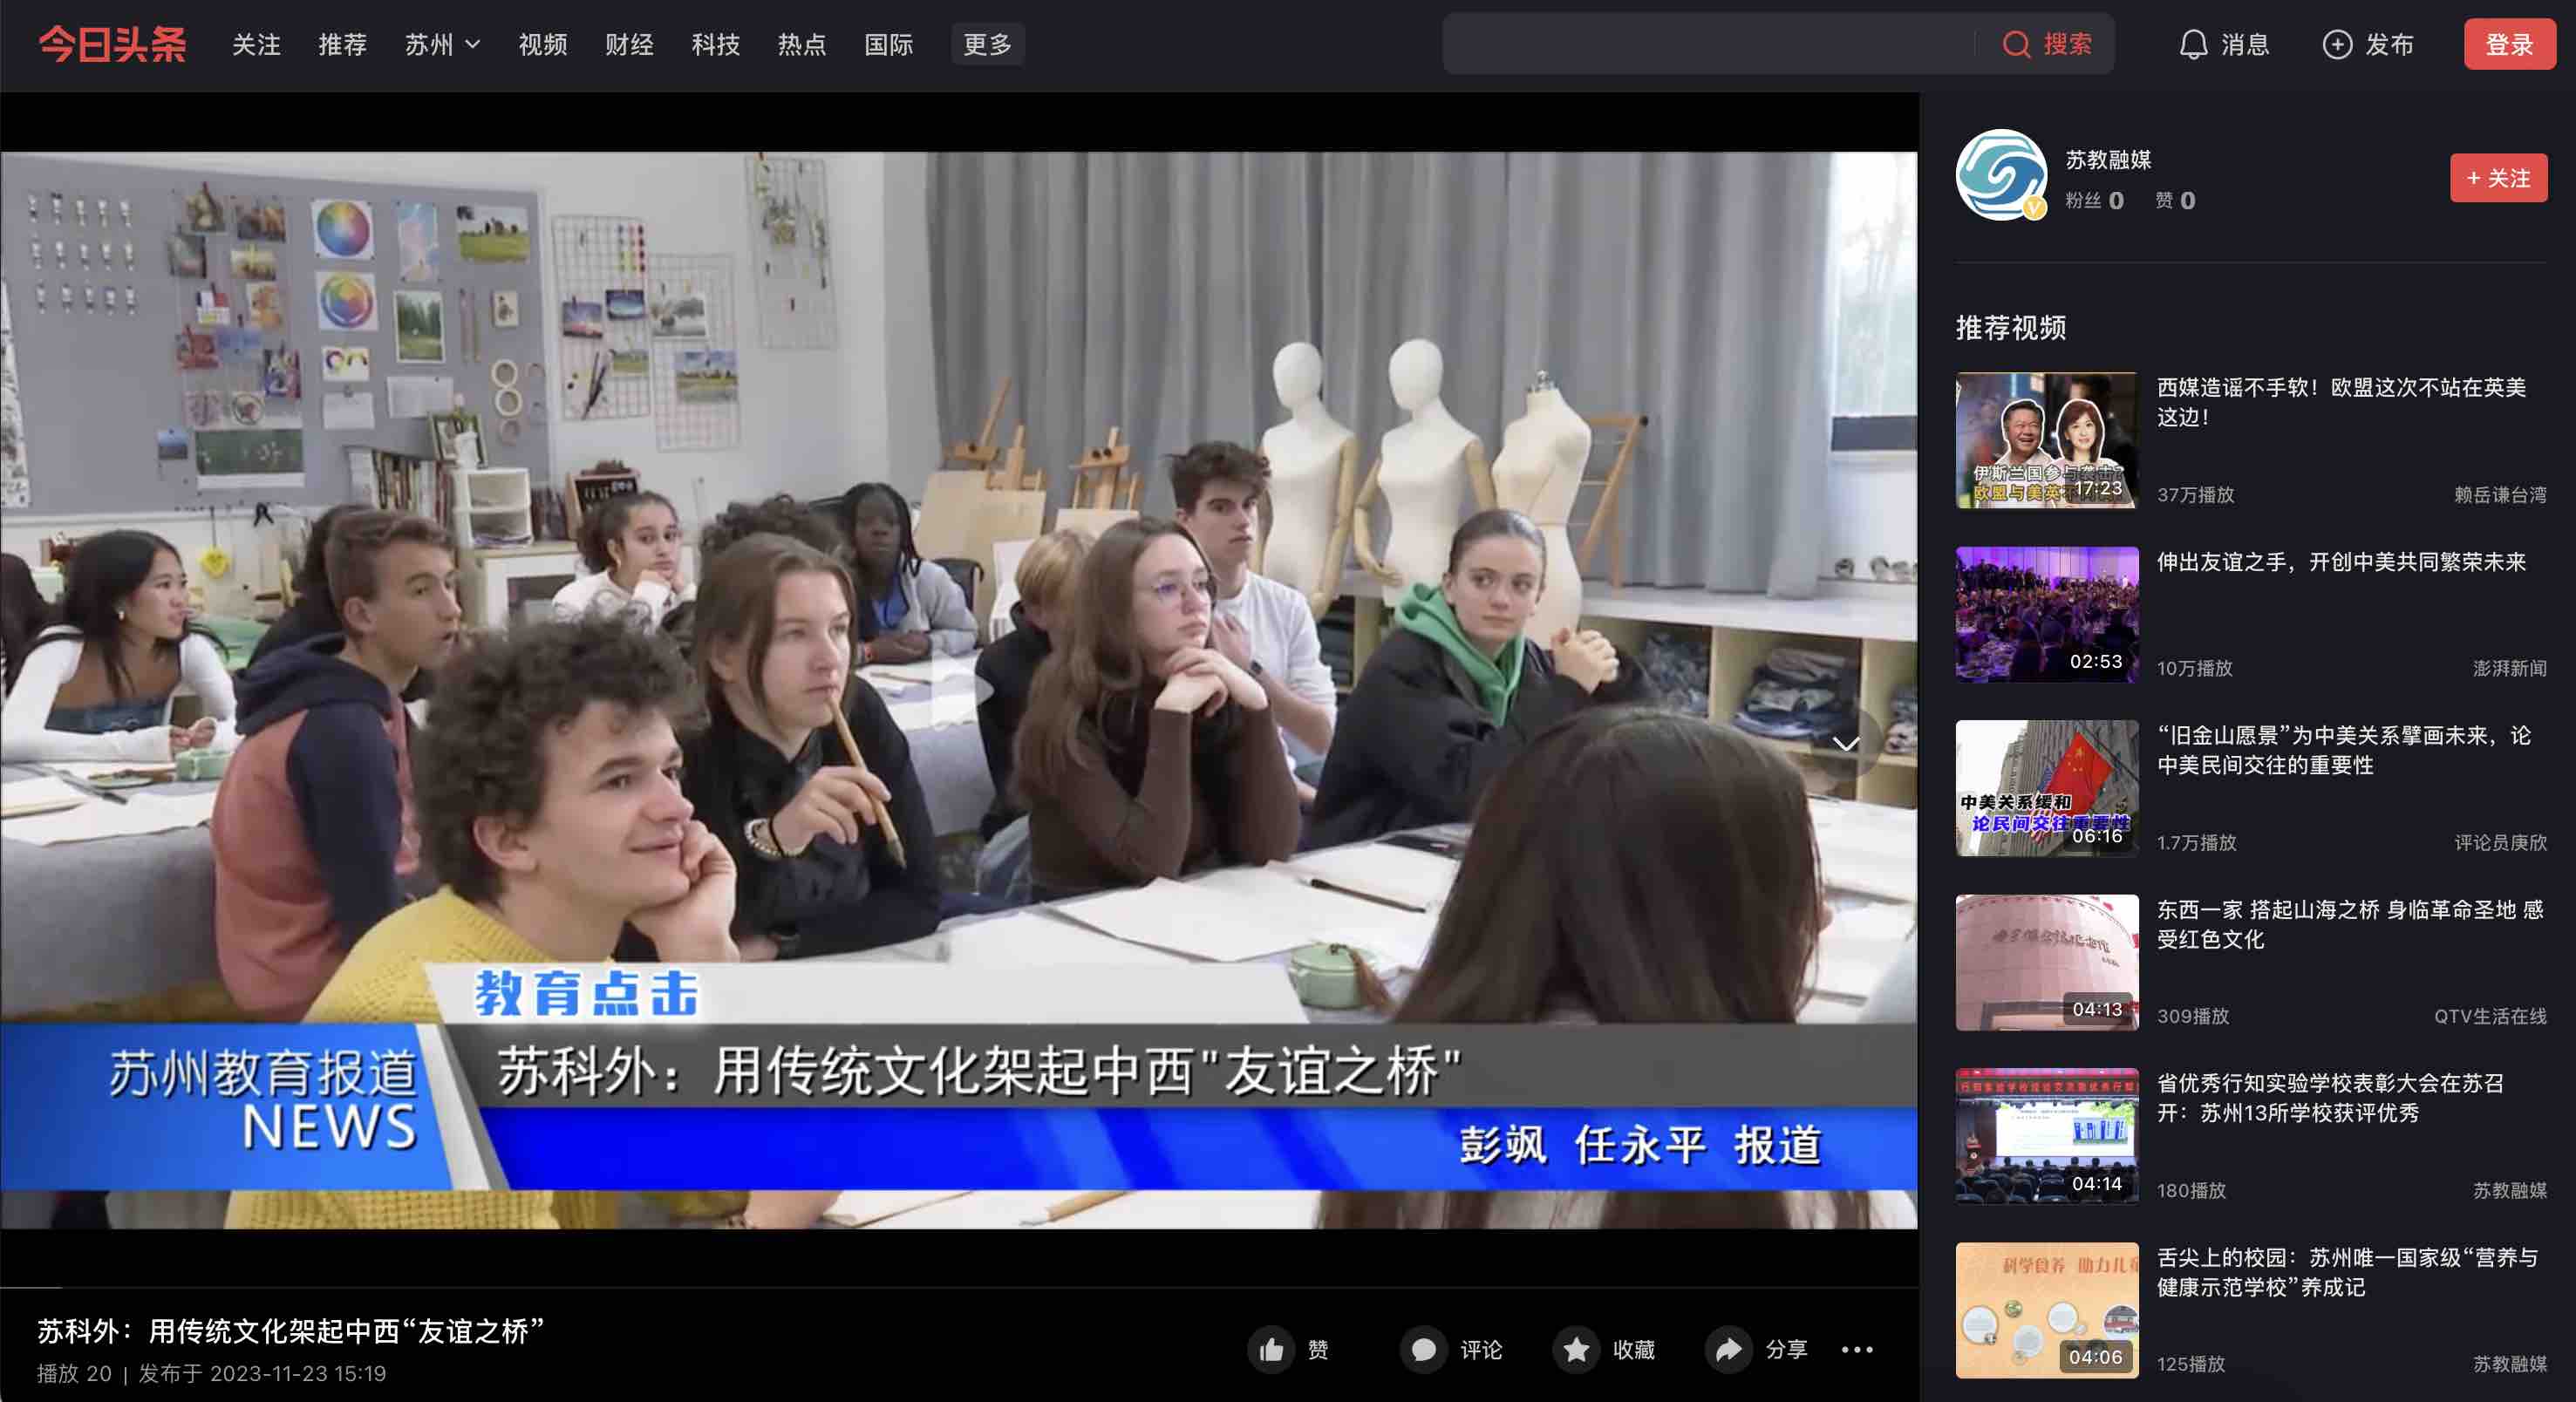Click the video progress bar
2576x1402 pixels.
pyautogui.click(x=959, y=1287)
